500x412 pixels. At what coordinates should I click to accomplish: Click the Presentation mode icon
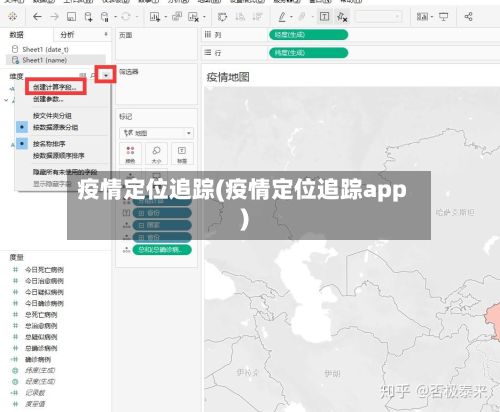(x=444, y=16)
